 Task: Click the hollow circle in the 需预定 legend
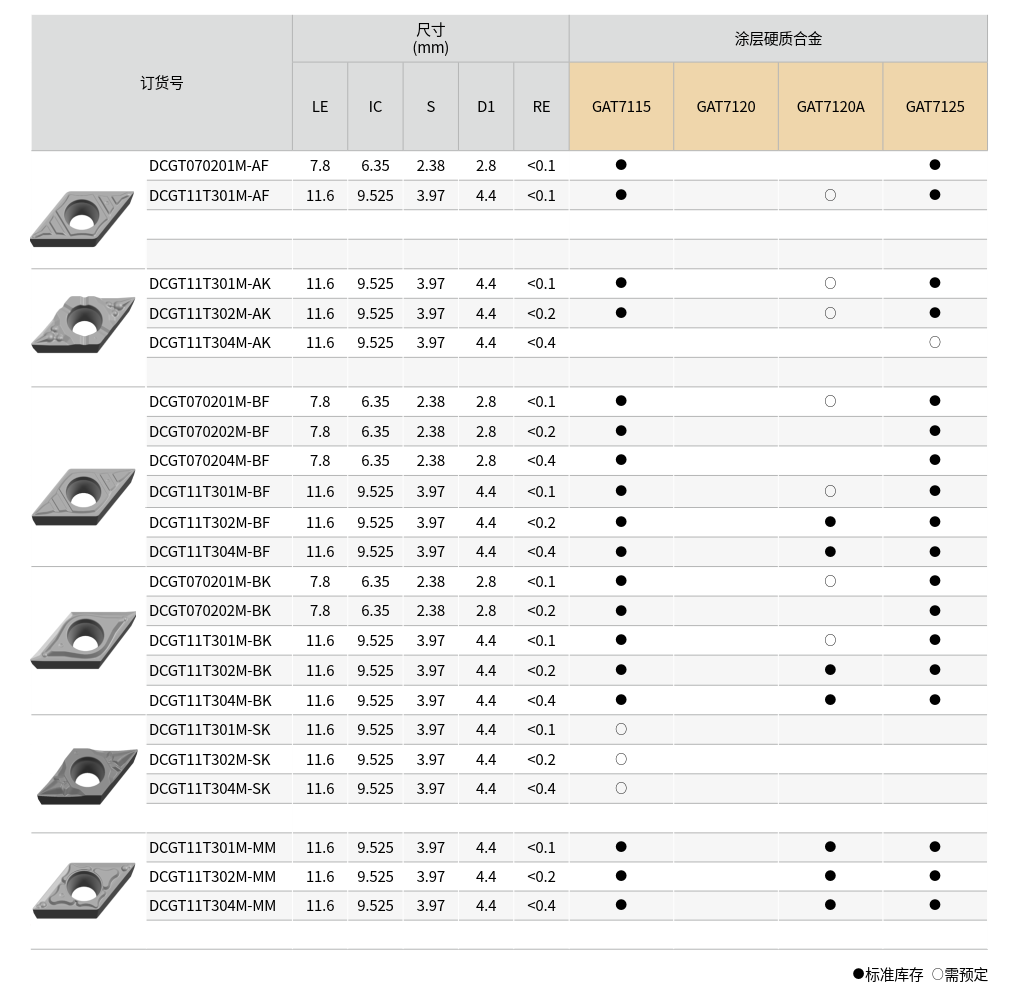[x=937, y=973]
